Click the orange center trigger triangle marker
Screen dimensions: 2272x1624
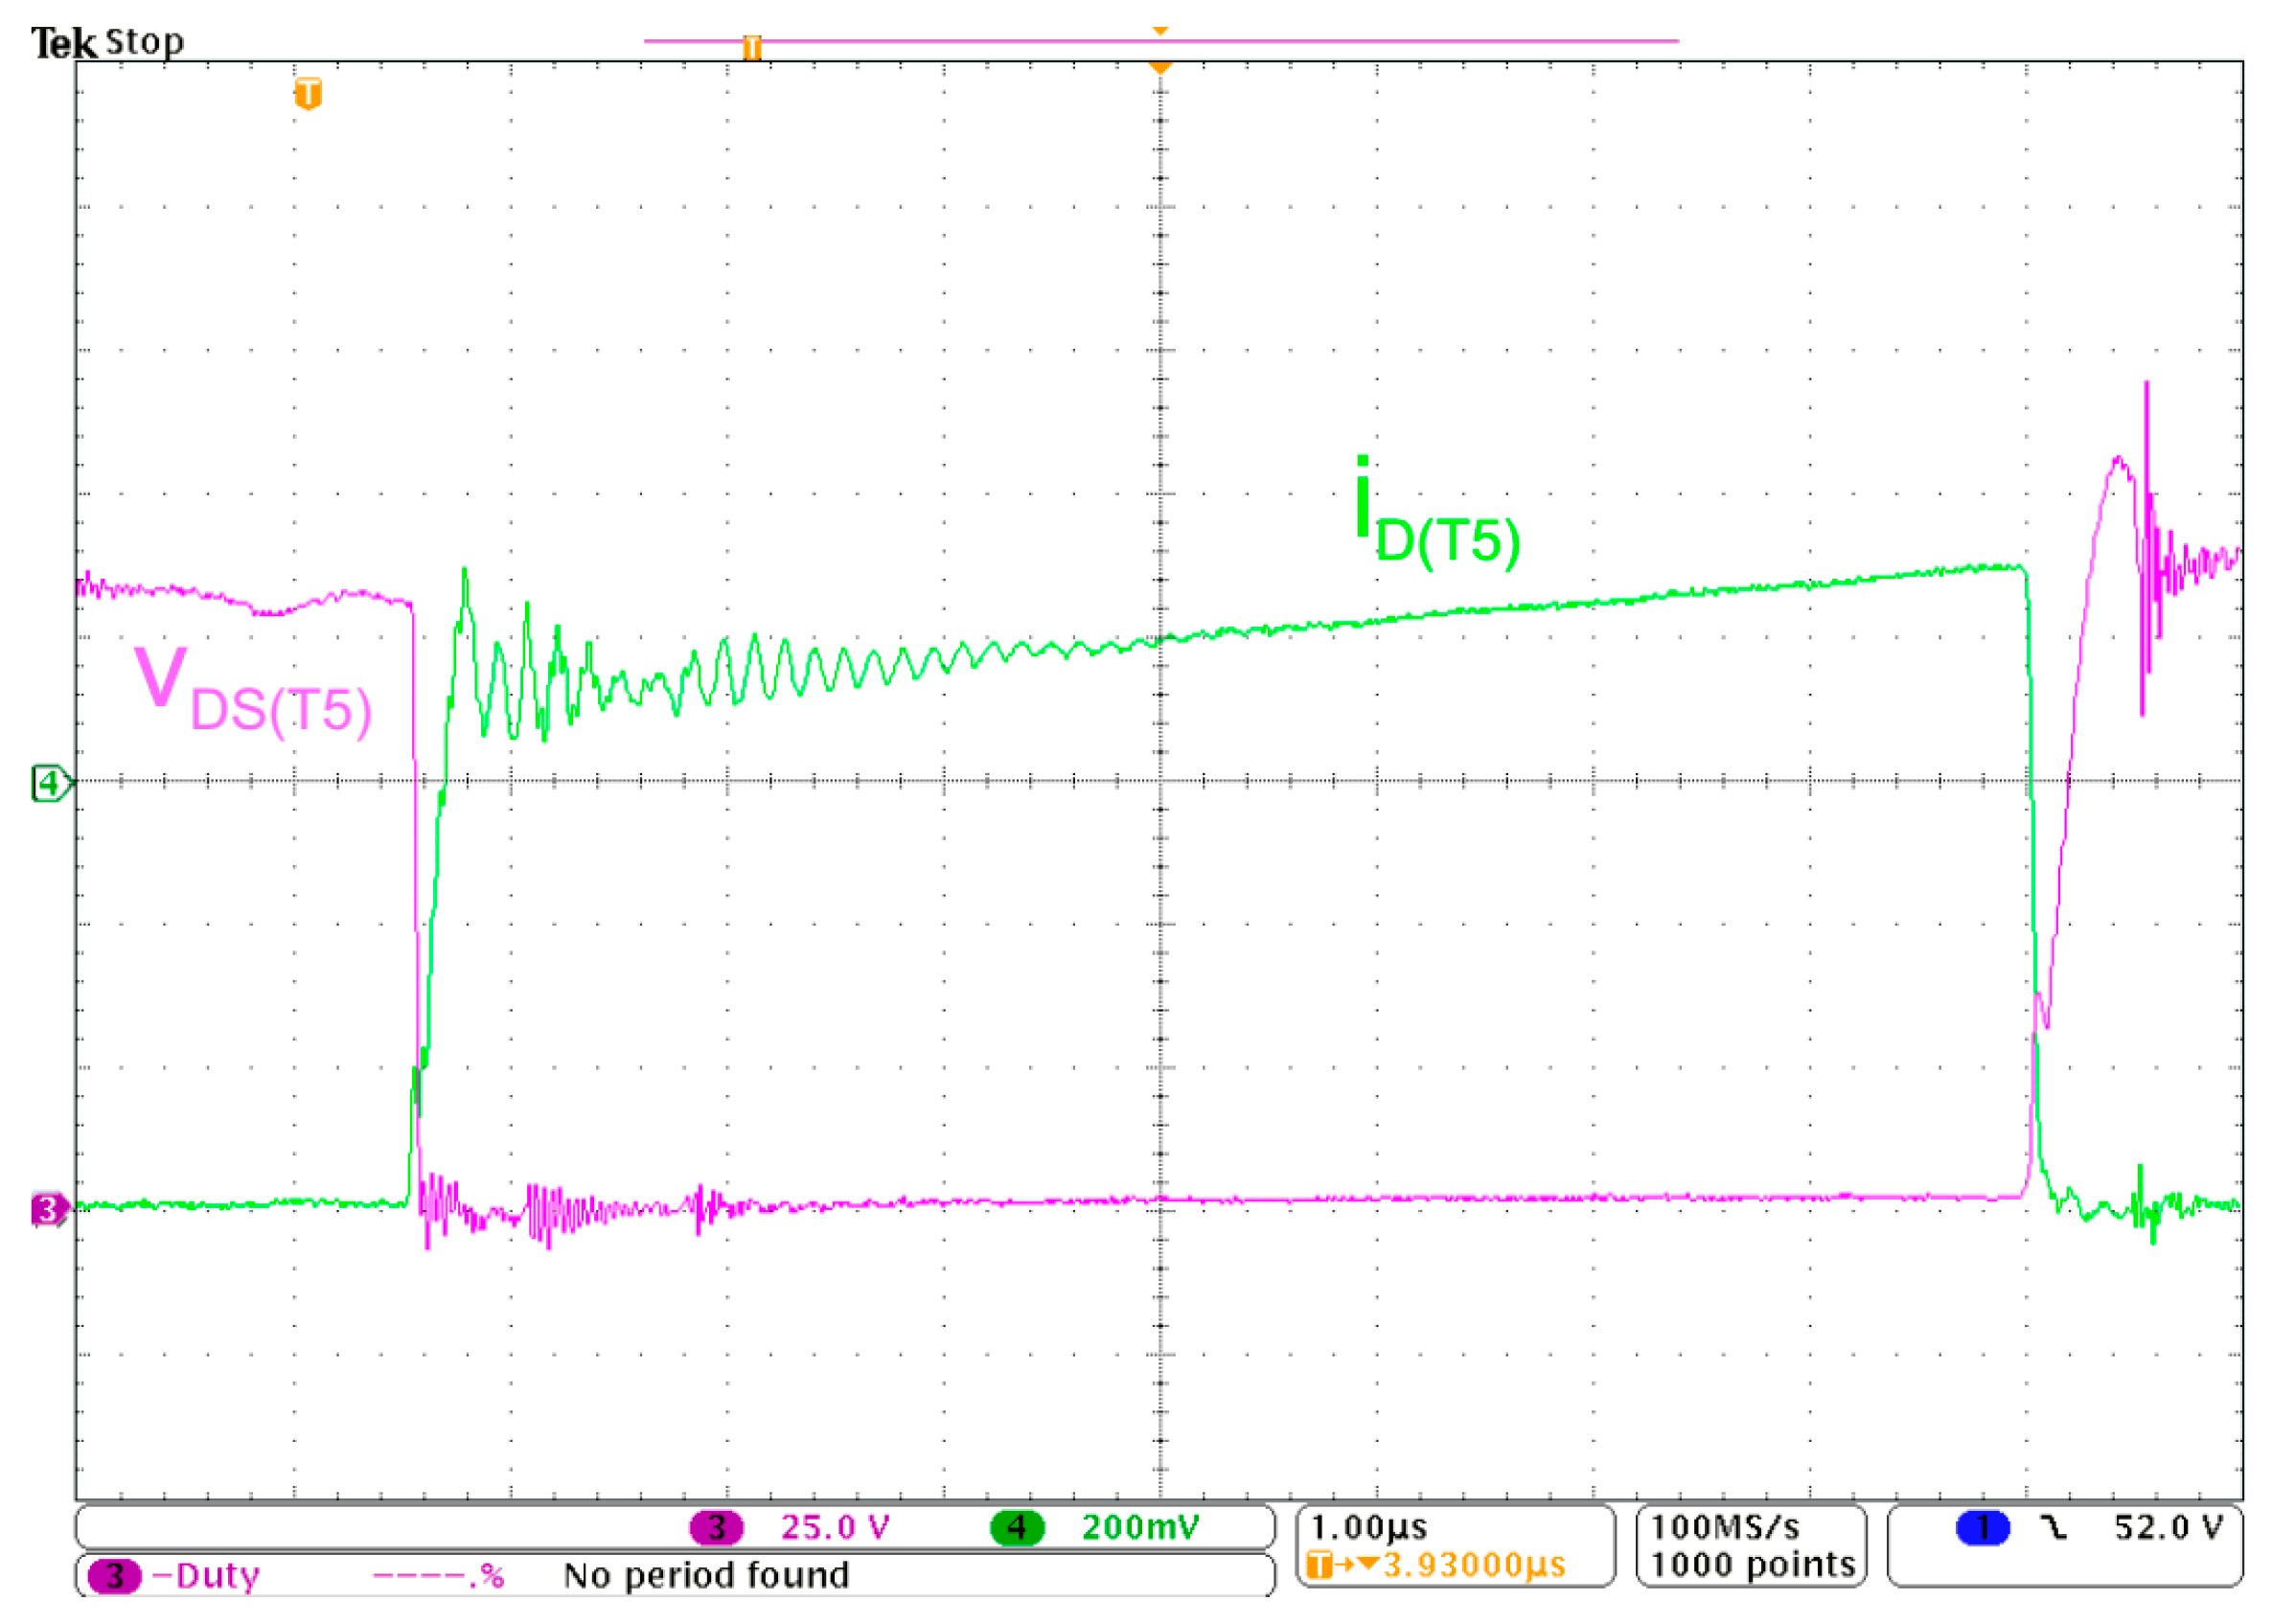coord(1160,67)
